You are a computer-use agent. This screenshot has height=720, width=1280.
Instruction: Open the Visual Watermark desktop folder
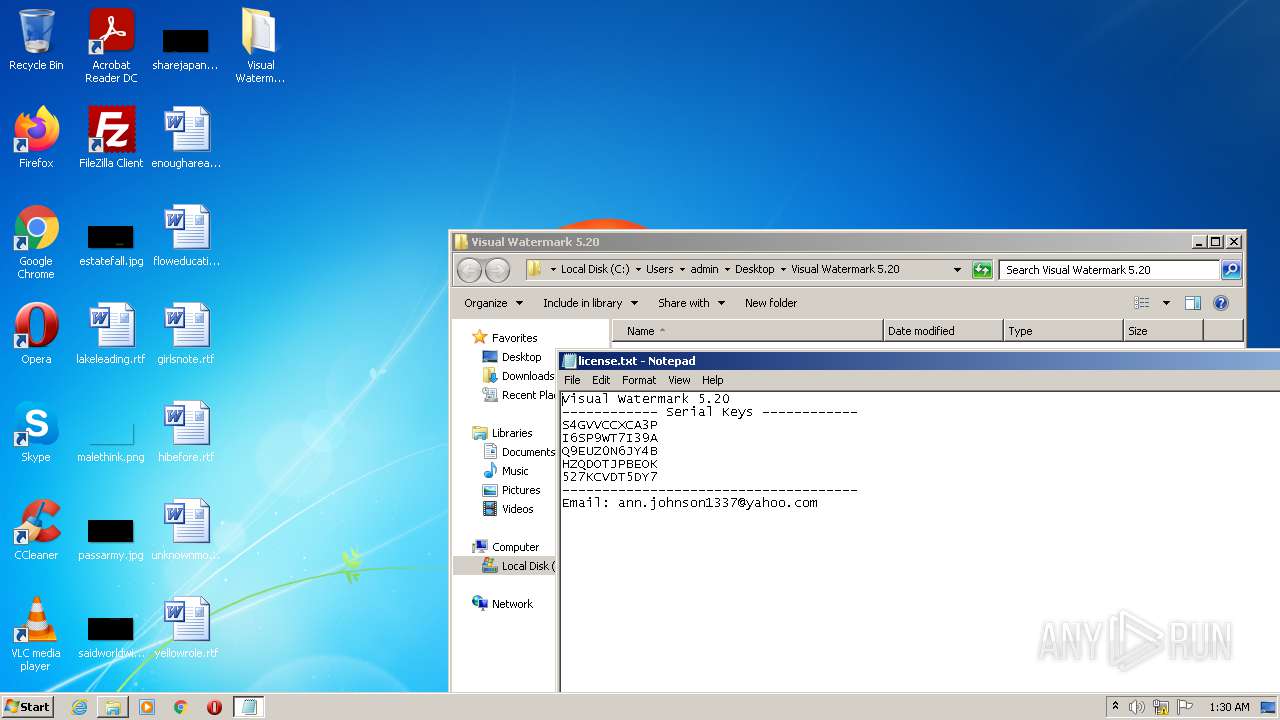point(260,46)
